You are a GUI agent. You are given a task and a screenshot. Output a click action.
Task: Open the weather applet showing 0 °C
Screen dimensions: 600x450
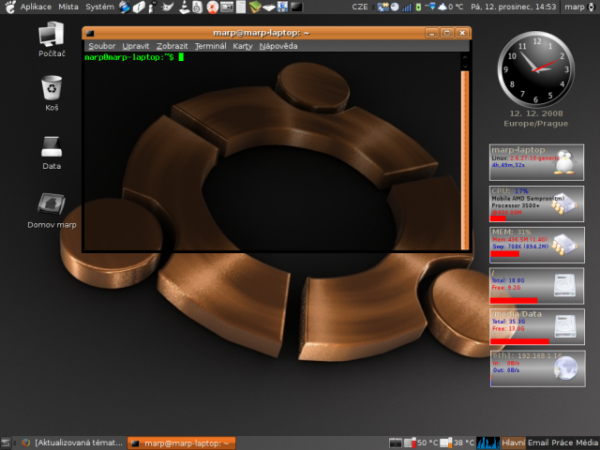coord(450,7)
